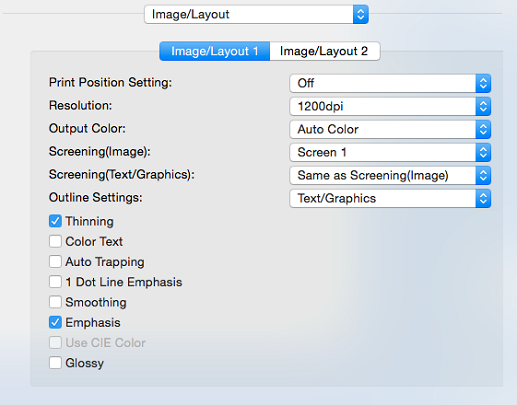This screenshot has height=405, width=517.
Task: Open the Screening(Text/Graphics) popup menu
Action: pos(390,175)
